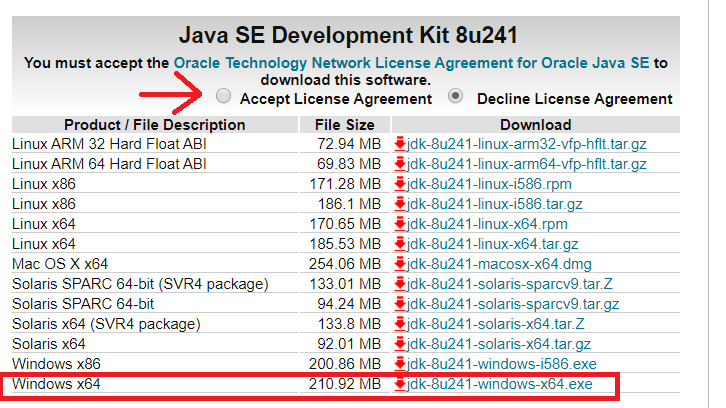The image size is (726, 408).
Task: Click the download arrow beside linux-arm32 tarball
Action: pos(400,144)
